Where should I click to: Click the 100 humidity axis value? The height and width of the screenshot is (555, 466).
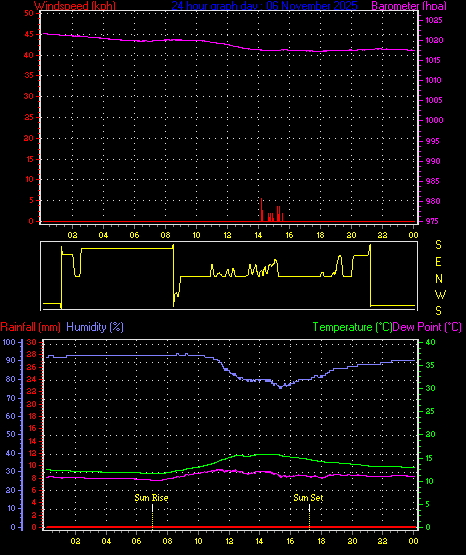9,342
